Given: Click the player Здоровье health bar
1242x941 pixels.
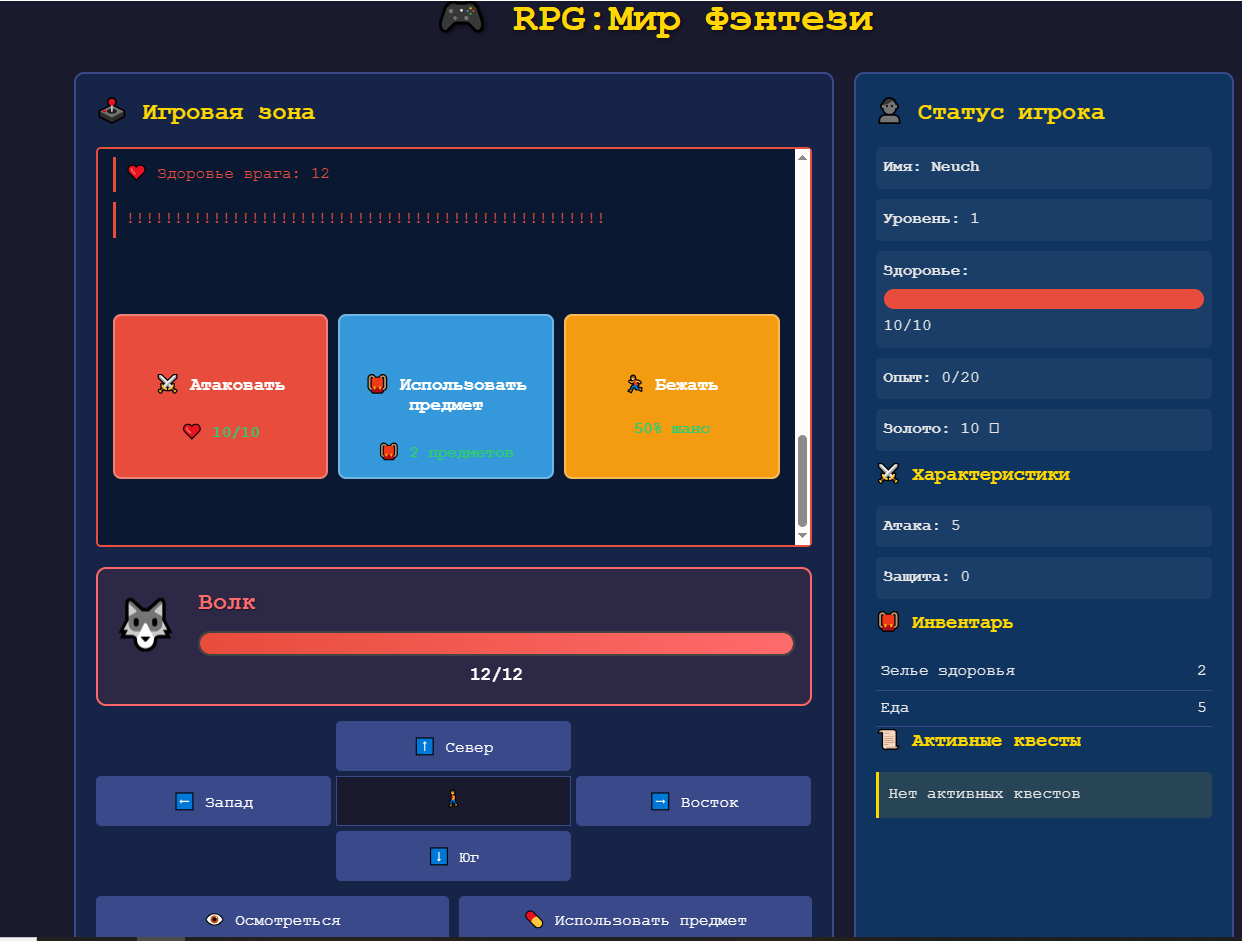Looking at the screenshot, I should 1043,299.
